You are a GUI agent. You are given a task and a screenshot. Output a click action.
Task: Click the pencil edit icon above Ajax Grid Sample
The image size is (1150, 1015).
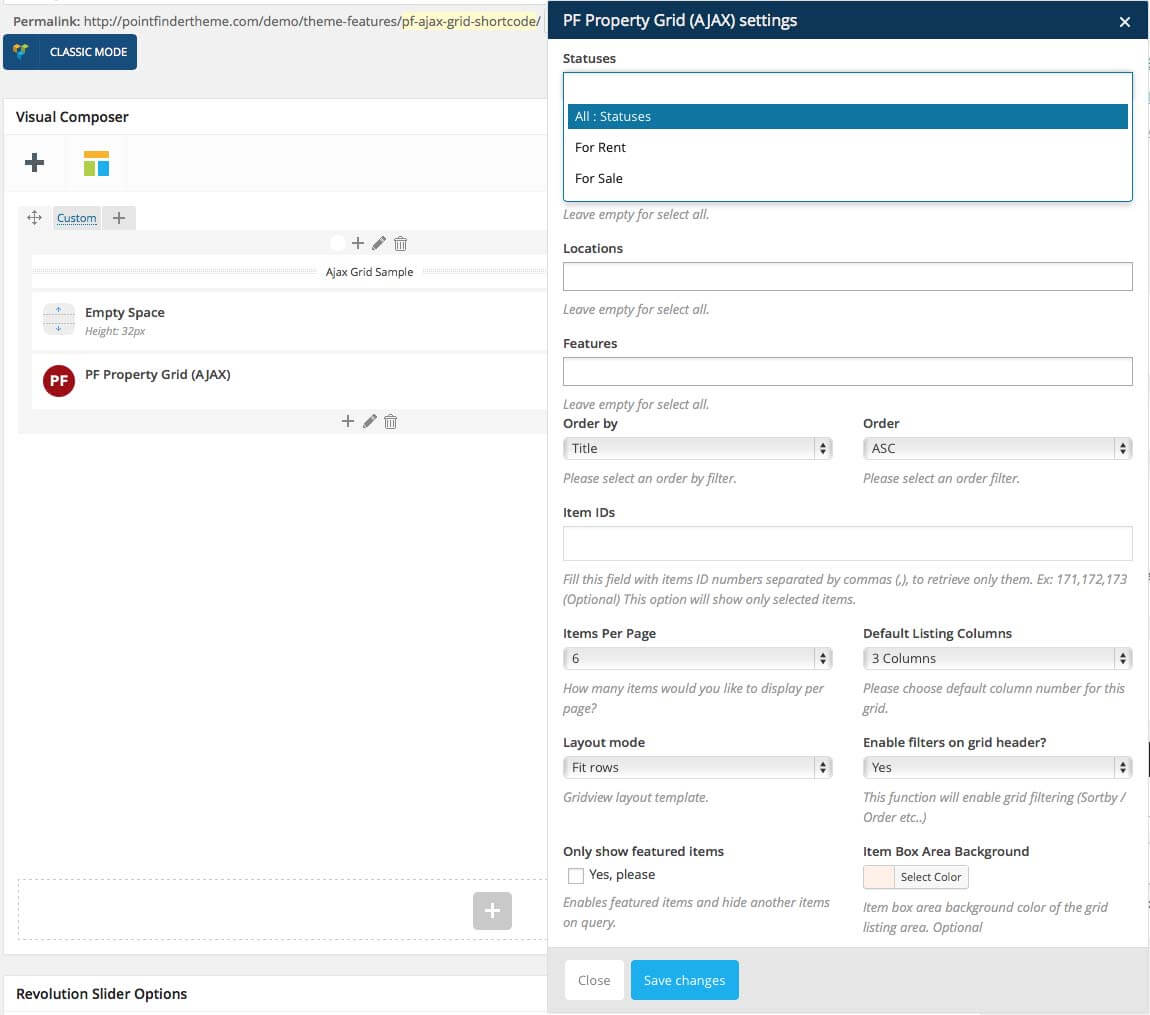click(x=379, y=243)
